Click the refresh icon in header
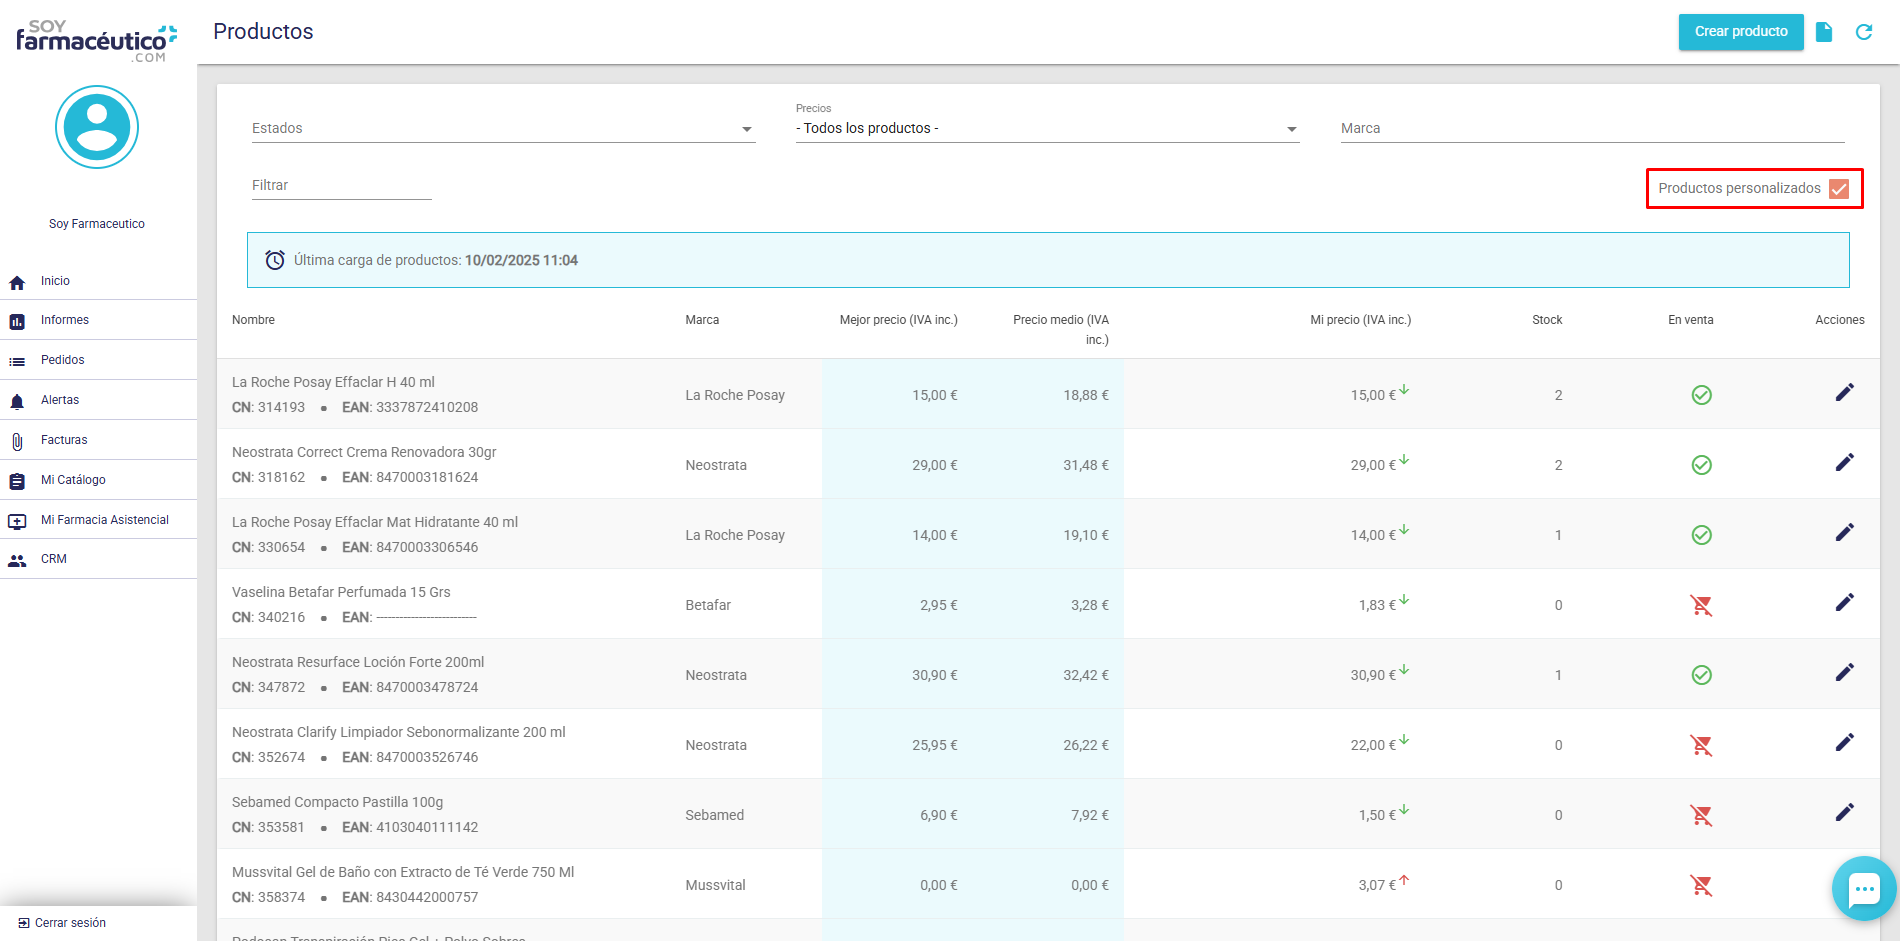Screen dimensions: 1900x941 click(x=1864, y=32)
